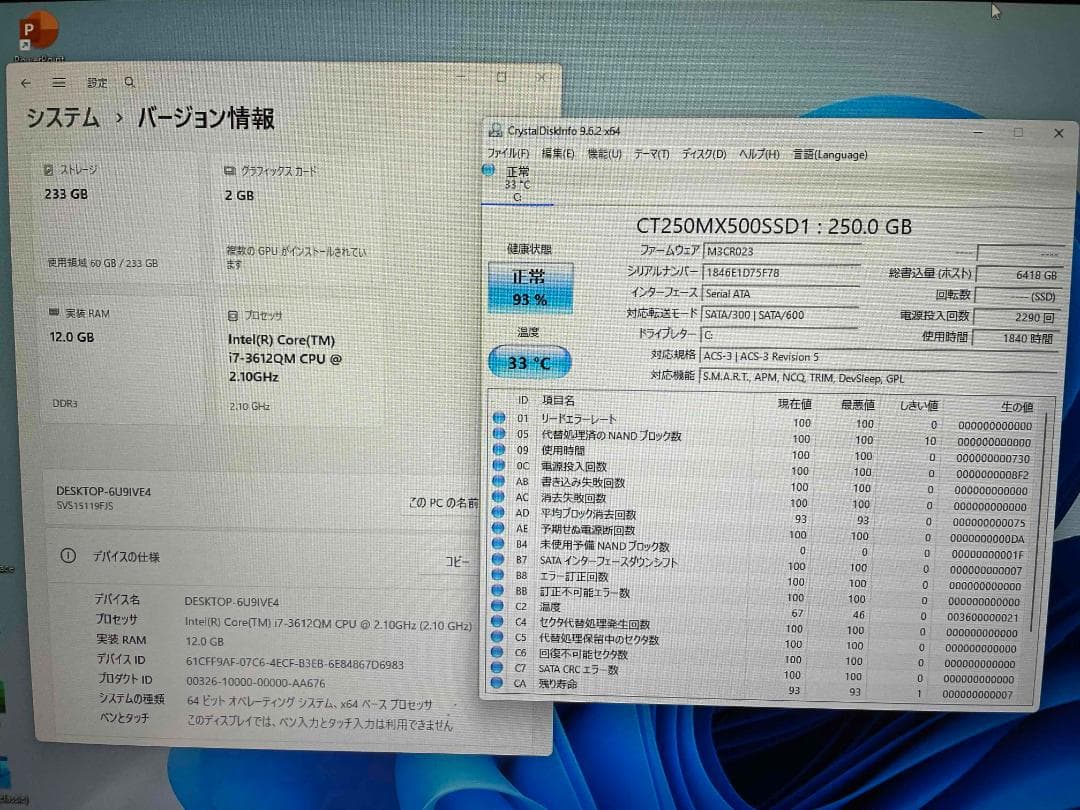The image size is (1080, 810).
Task: Click the back arrow in Settings window
Action: (25, 83)
